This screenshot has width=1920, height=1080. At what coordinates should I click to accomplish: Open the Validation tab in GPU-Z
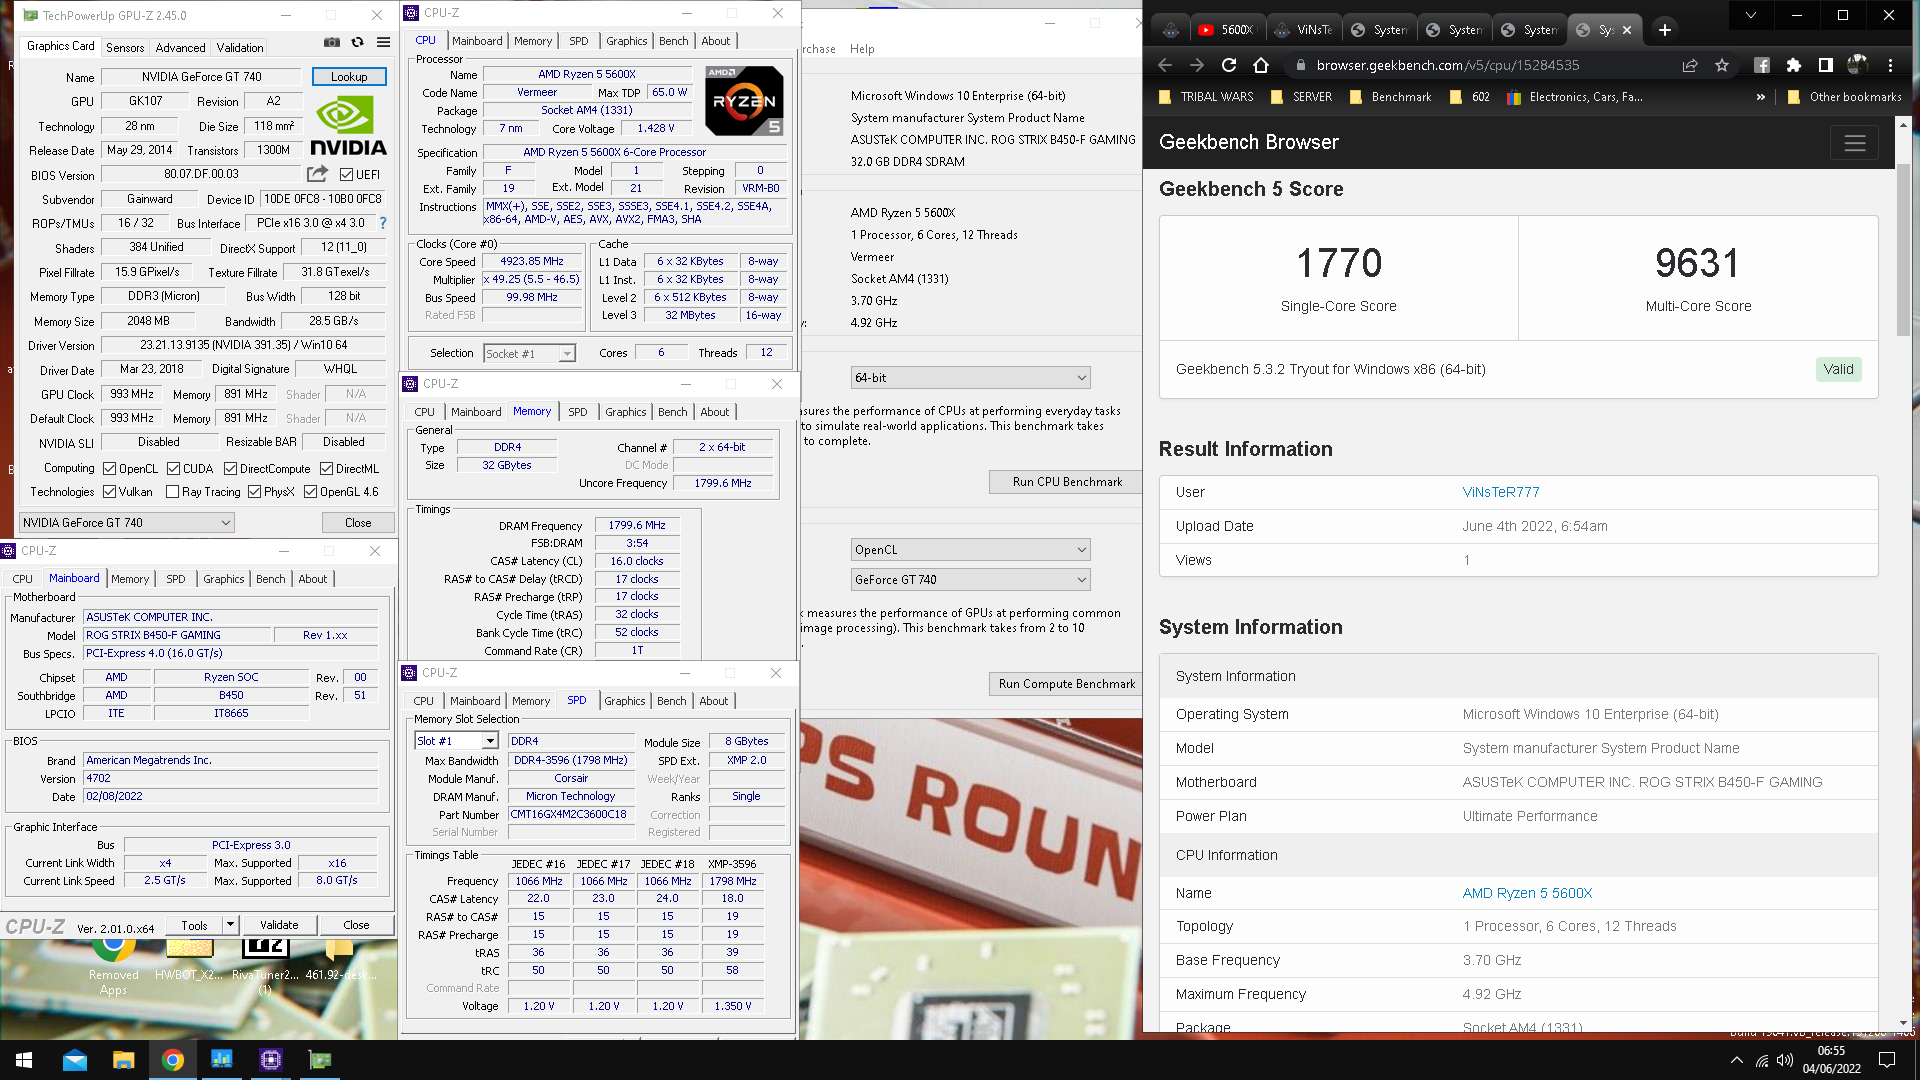[x=240, y=47]
